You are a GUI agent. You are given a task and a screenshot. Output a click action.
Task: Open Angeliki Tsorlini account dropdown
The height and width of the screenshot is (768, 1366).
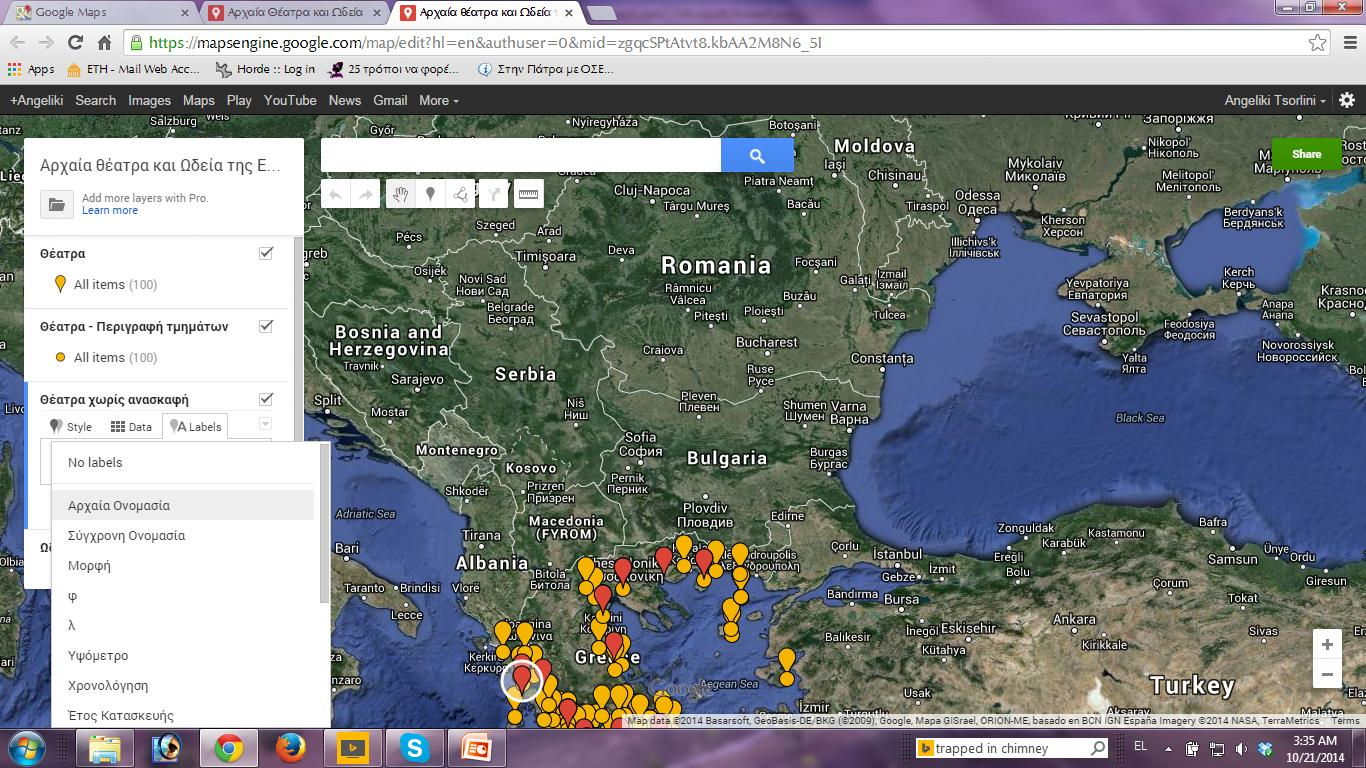[x=1275, y=100]
